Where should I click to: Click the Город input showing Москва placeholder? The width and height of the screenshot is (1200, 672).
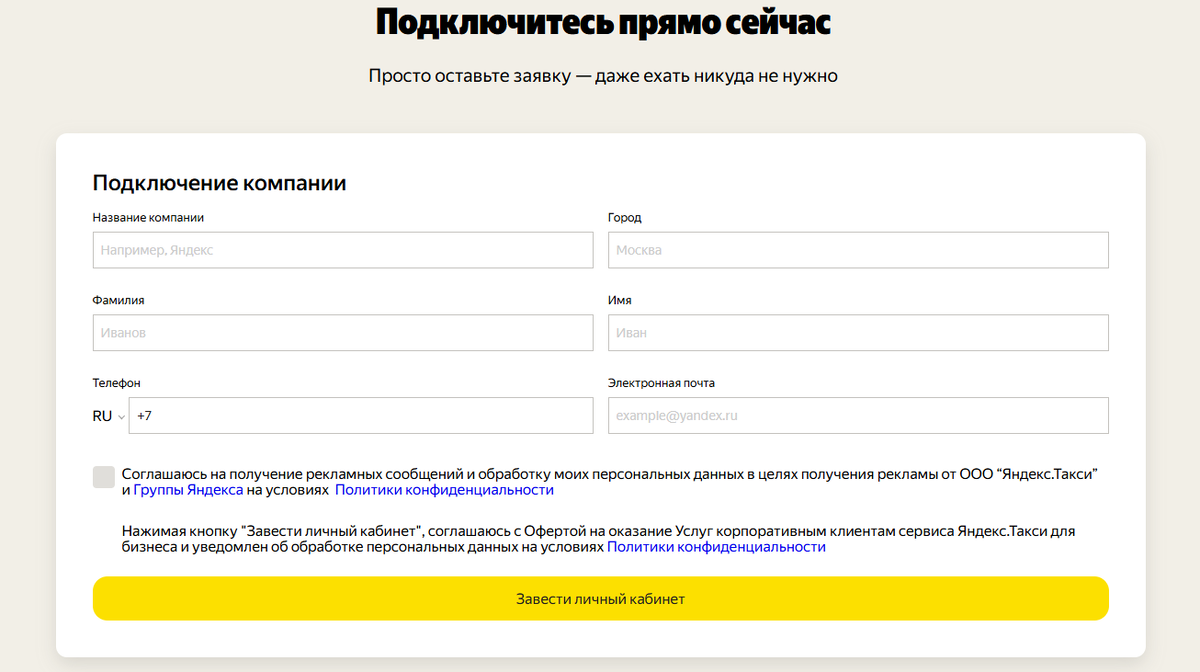click(x=857, y=250)
